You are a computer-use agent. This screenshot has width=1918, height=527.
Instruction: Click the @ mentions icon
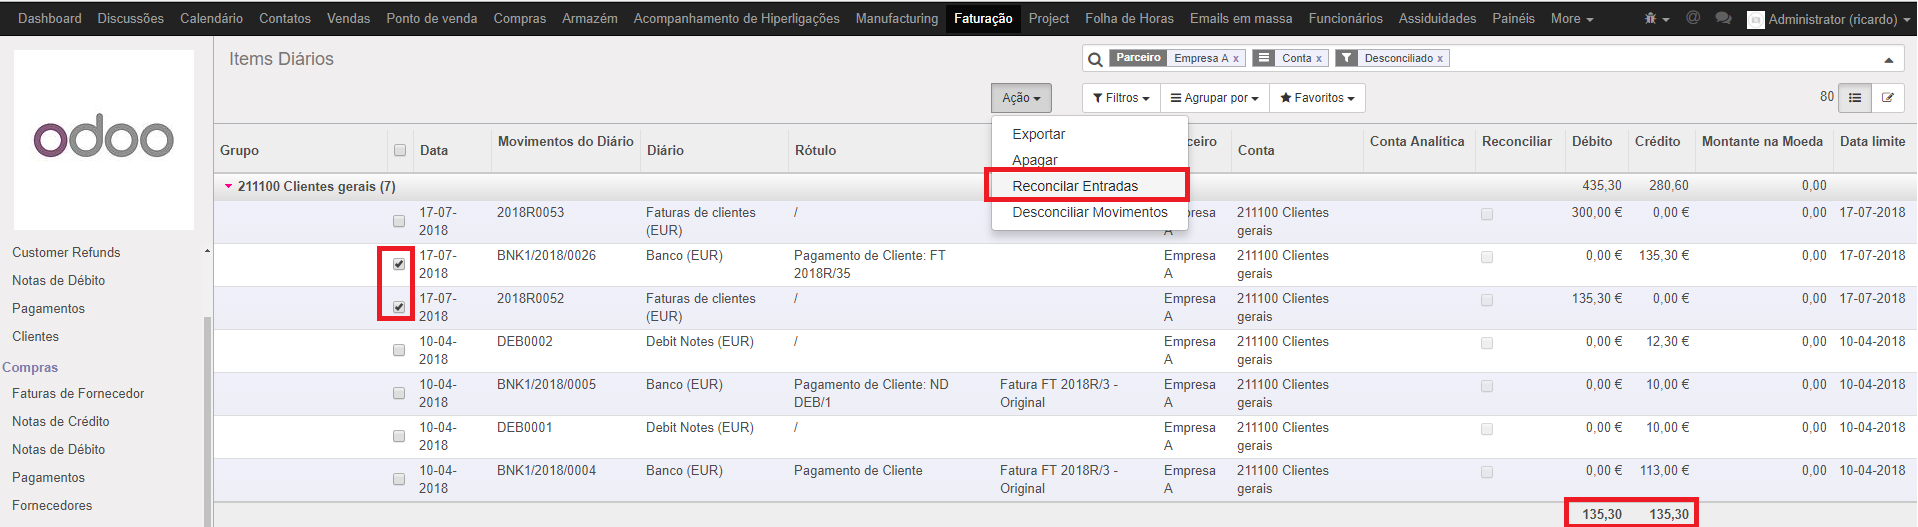[1693, 18]
